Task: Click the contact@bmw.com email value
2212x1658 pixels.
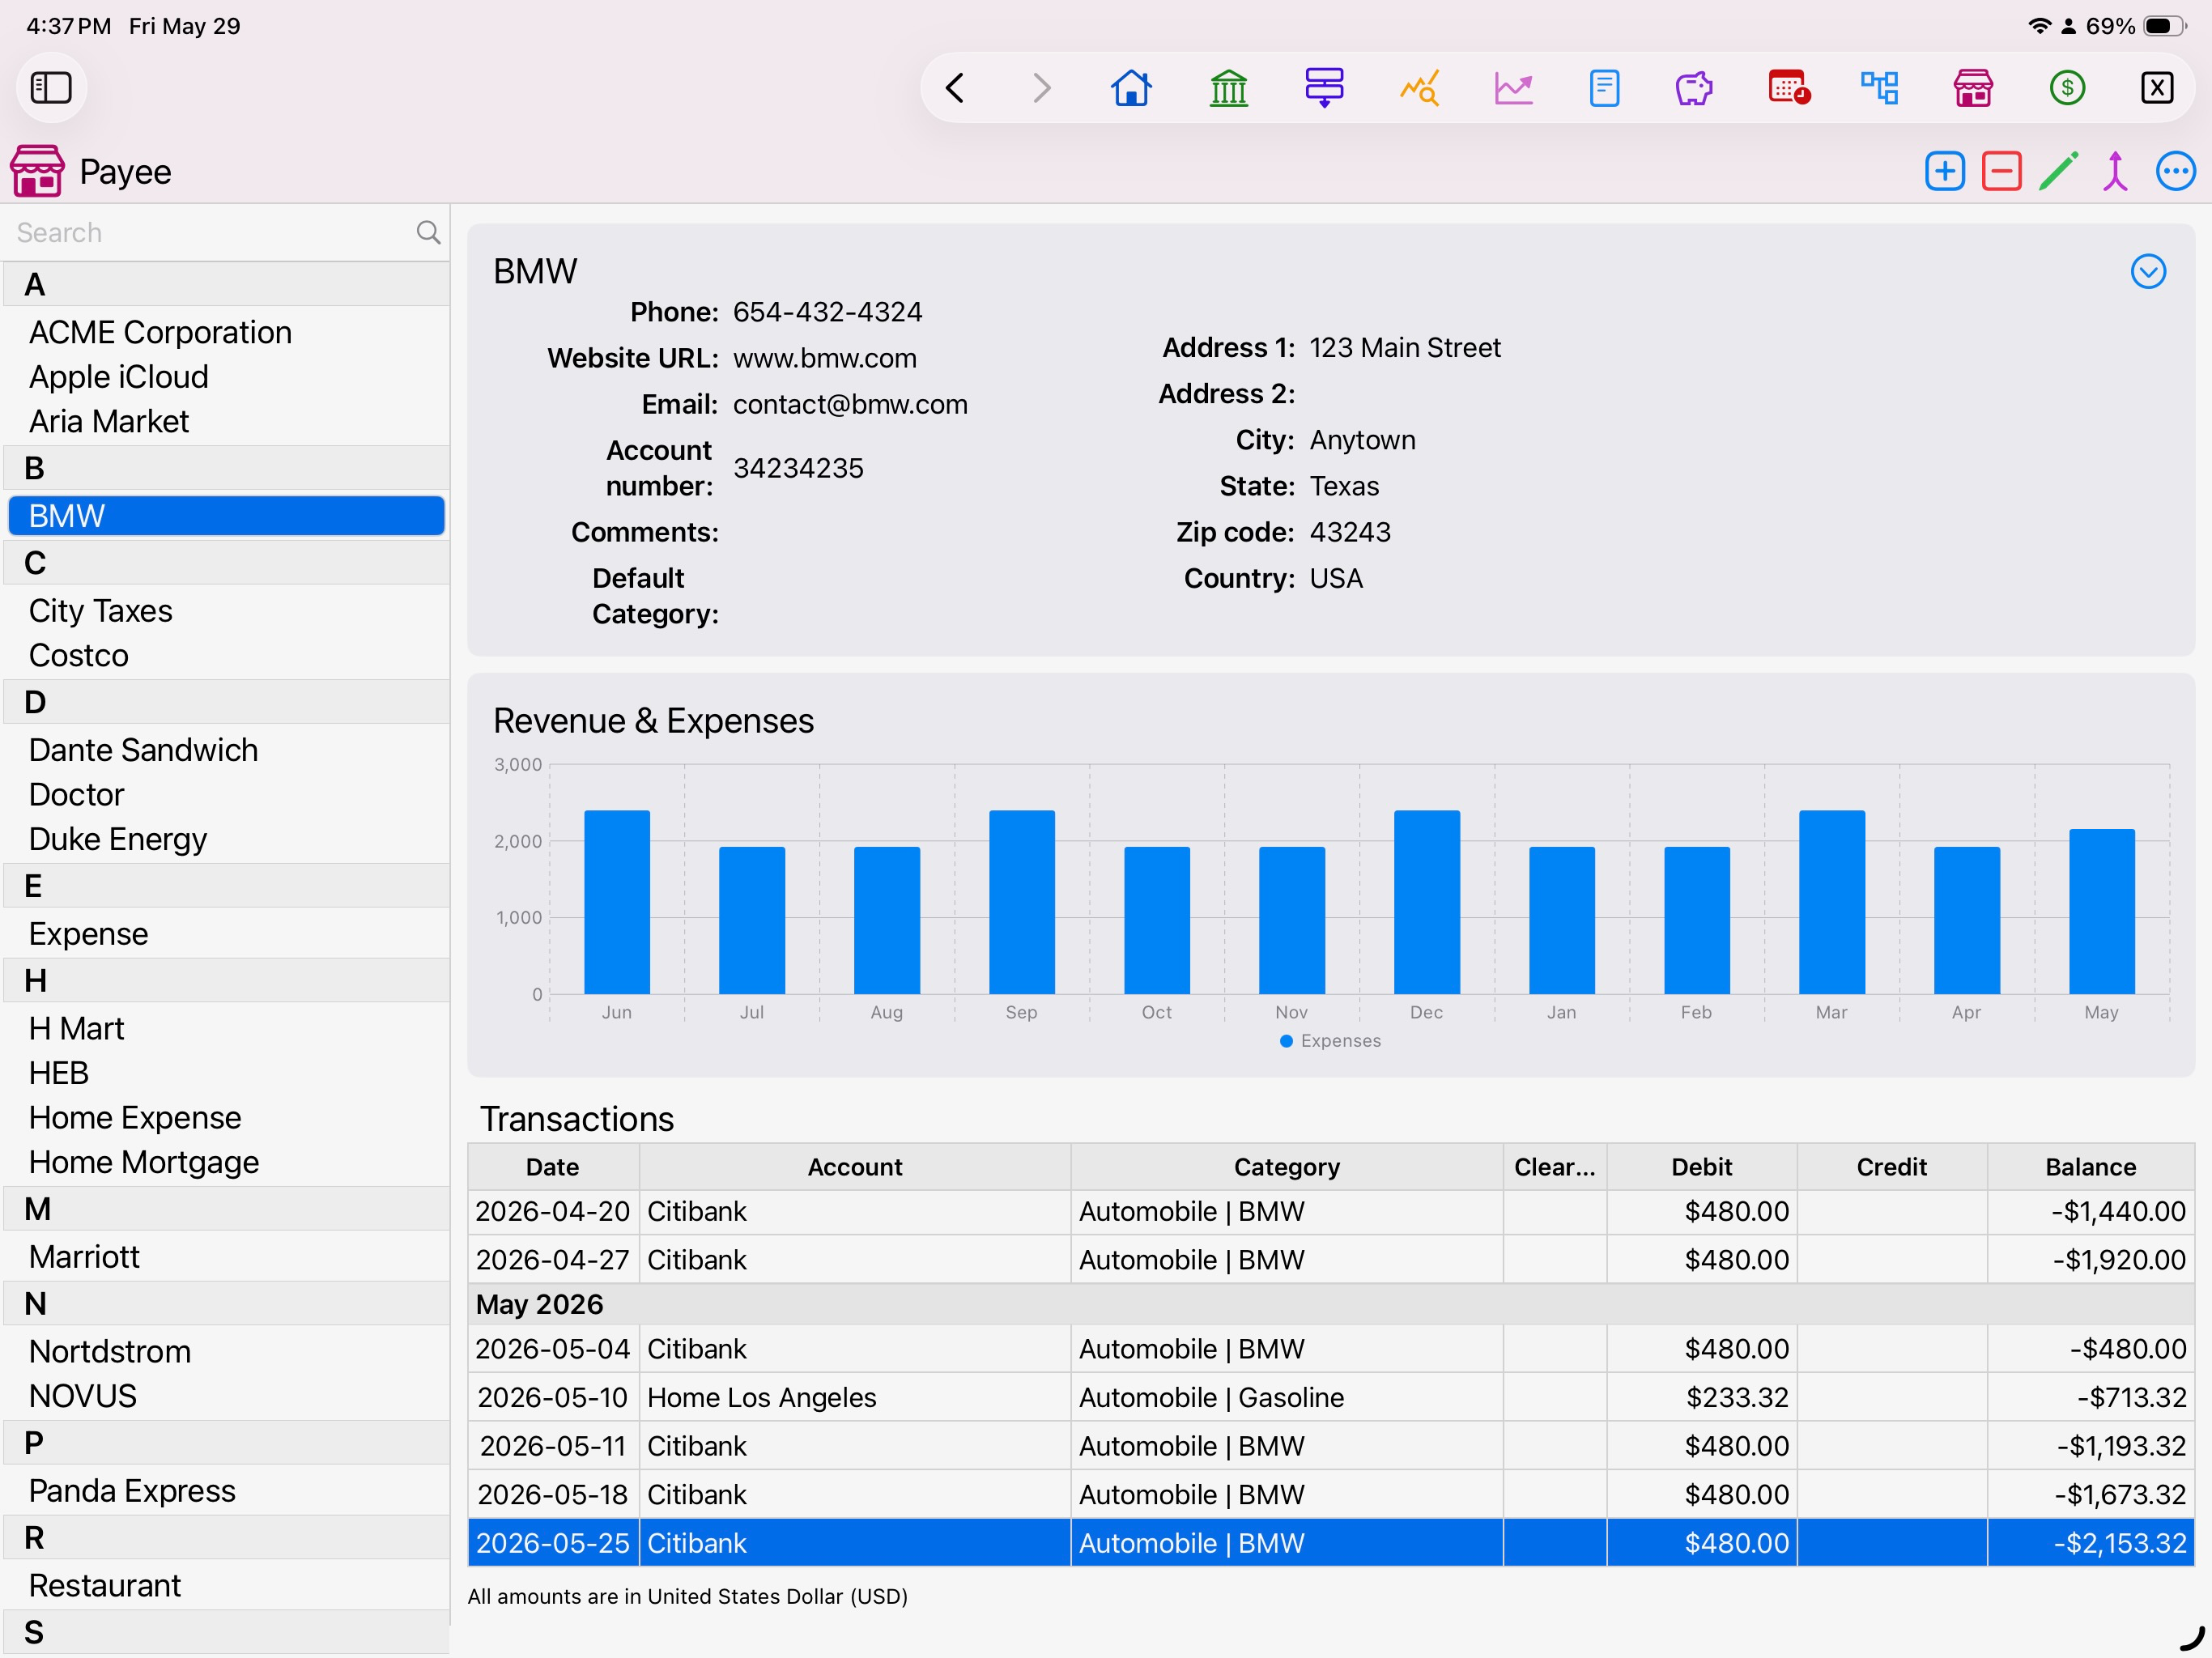Action: (x=850, y=404)
